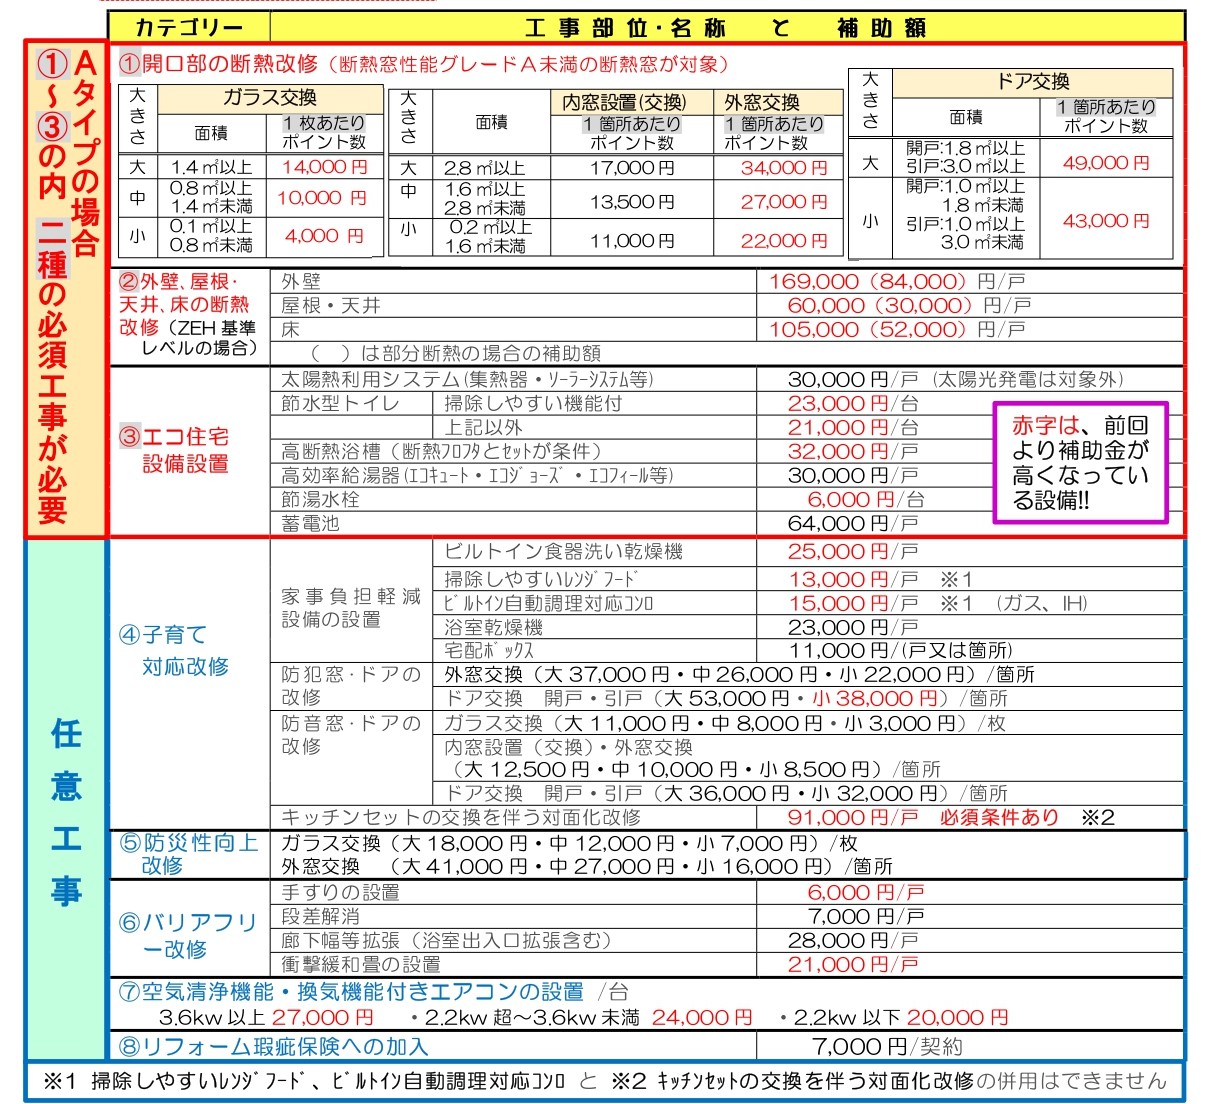Select the '（ ）は部分断熱の場合の補助額' note

click(x=456, y=353)
